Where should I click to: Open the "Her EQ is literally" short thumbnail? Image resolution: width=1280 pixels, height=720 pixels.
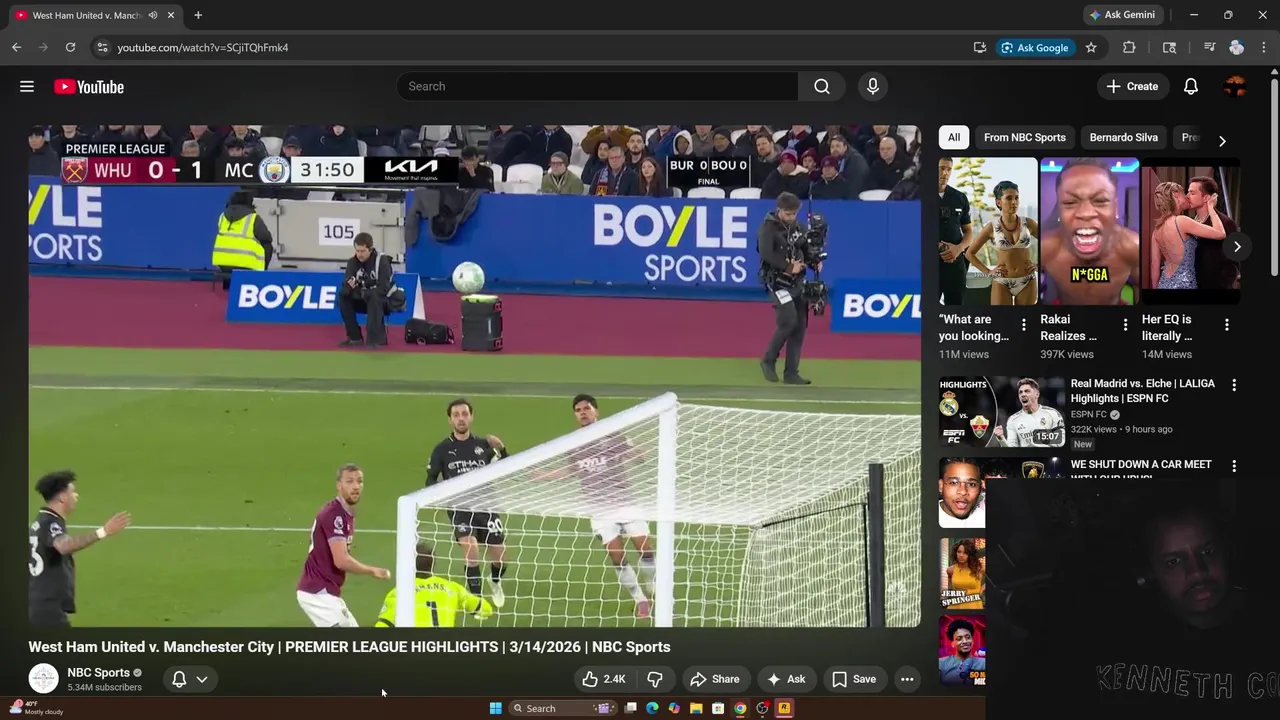point(1191,231)
